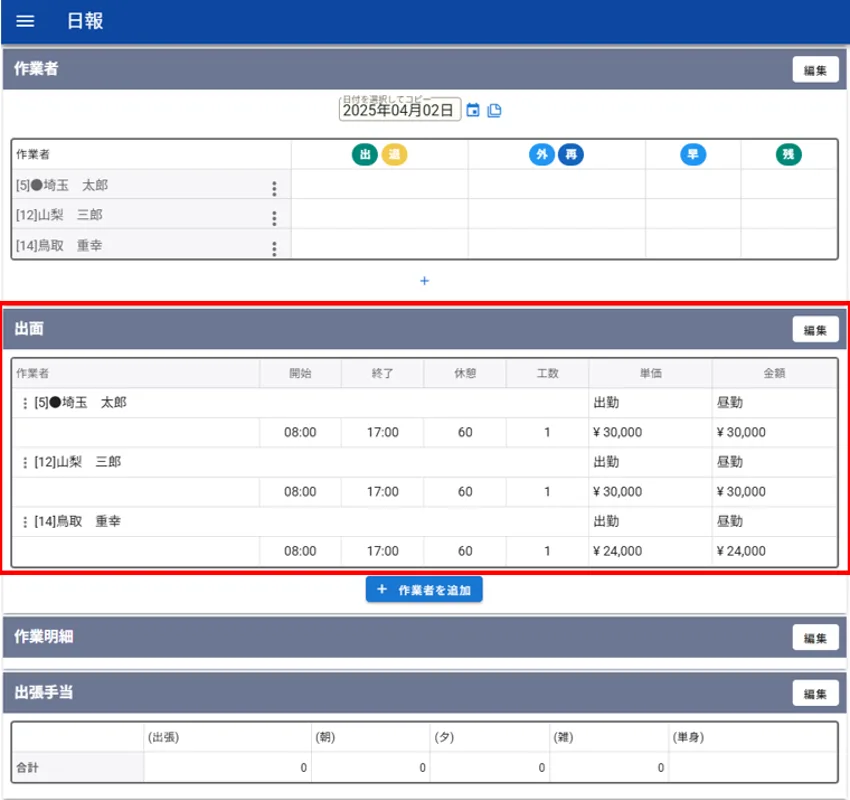Viewport: 850px width, 800px height.
Task: Click 出勤 label in 埼玉 太郎 row
Action: click(x=606, y=403)
